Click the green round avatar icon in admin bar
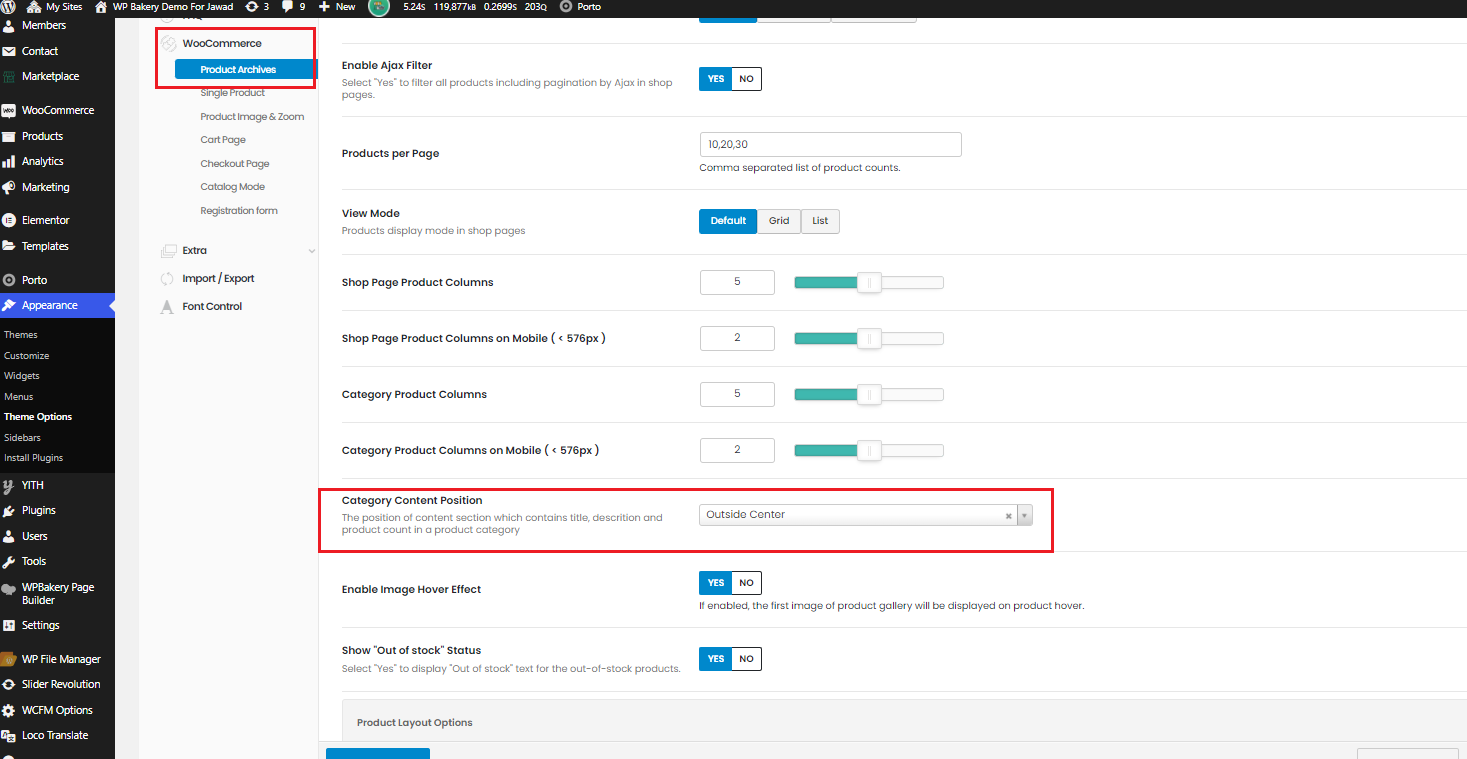The height and width of the screenshot is (759, 1467). pos(379,7)
